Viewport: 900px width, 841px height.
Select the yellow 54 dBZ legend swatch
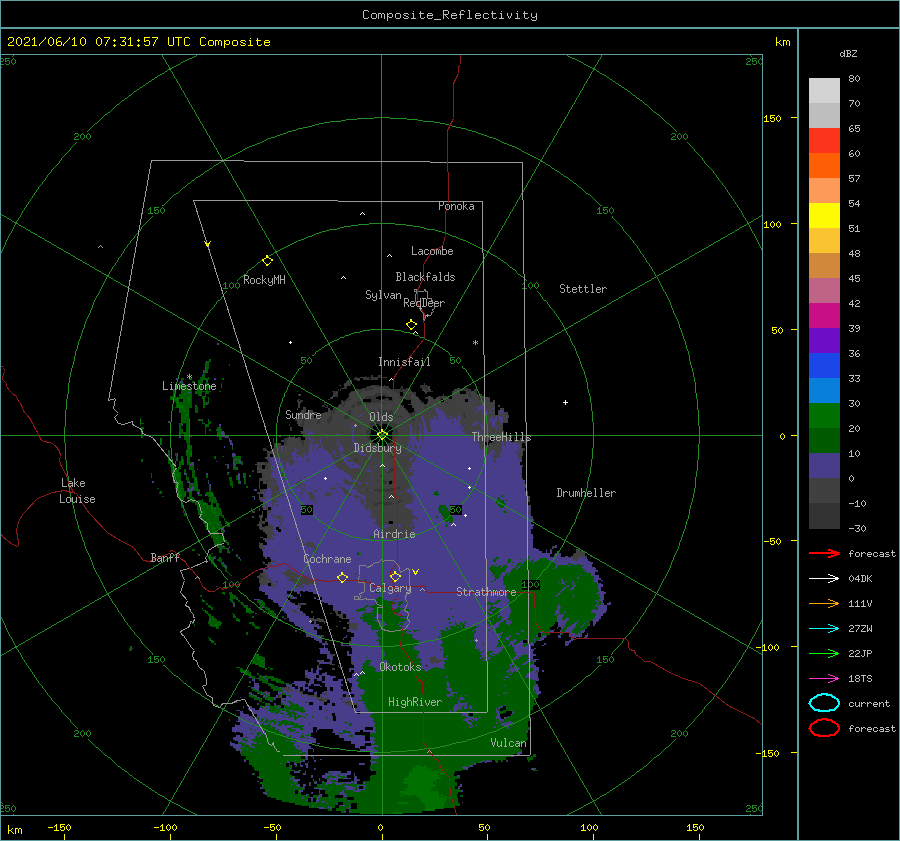[824, 215]
